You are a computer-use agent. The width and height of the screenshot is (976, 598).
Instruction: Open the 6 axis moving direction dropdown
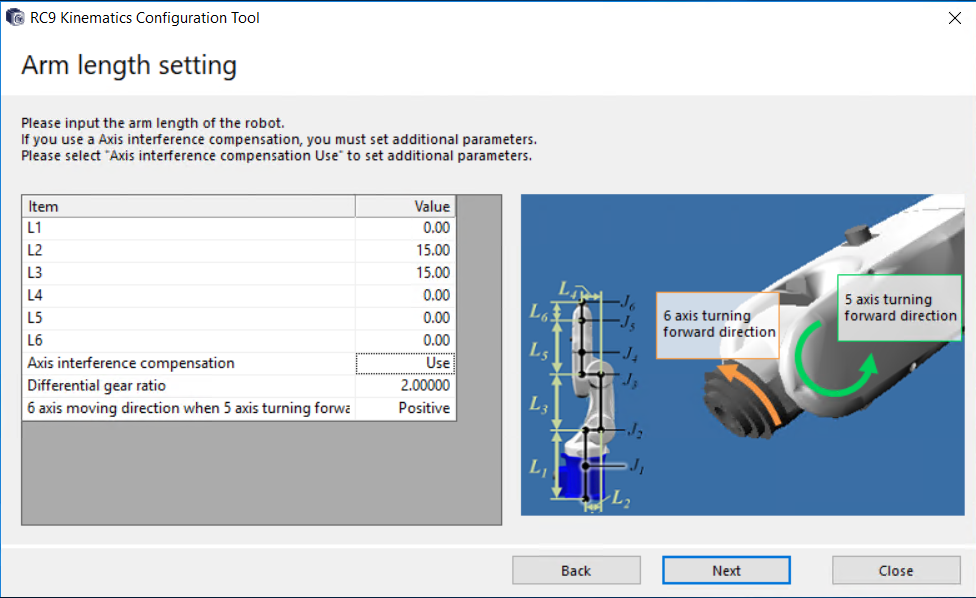click(405, 408)
